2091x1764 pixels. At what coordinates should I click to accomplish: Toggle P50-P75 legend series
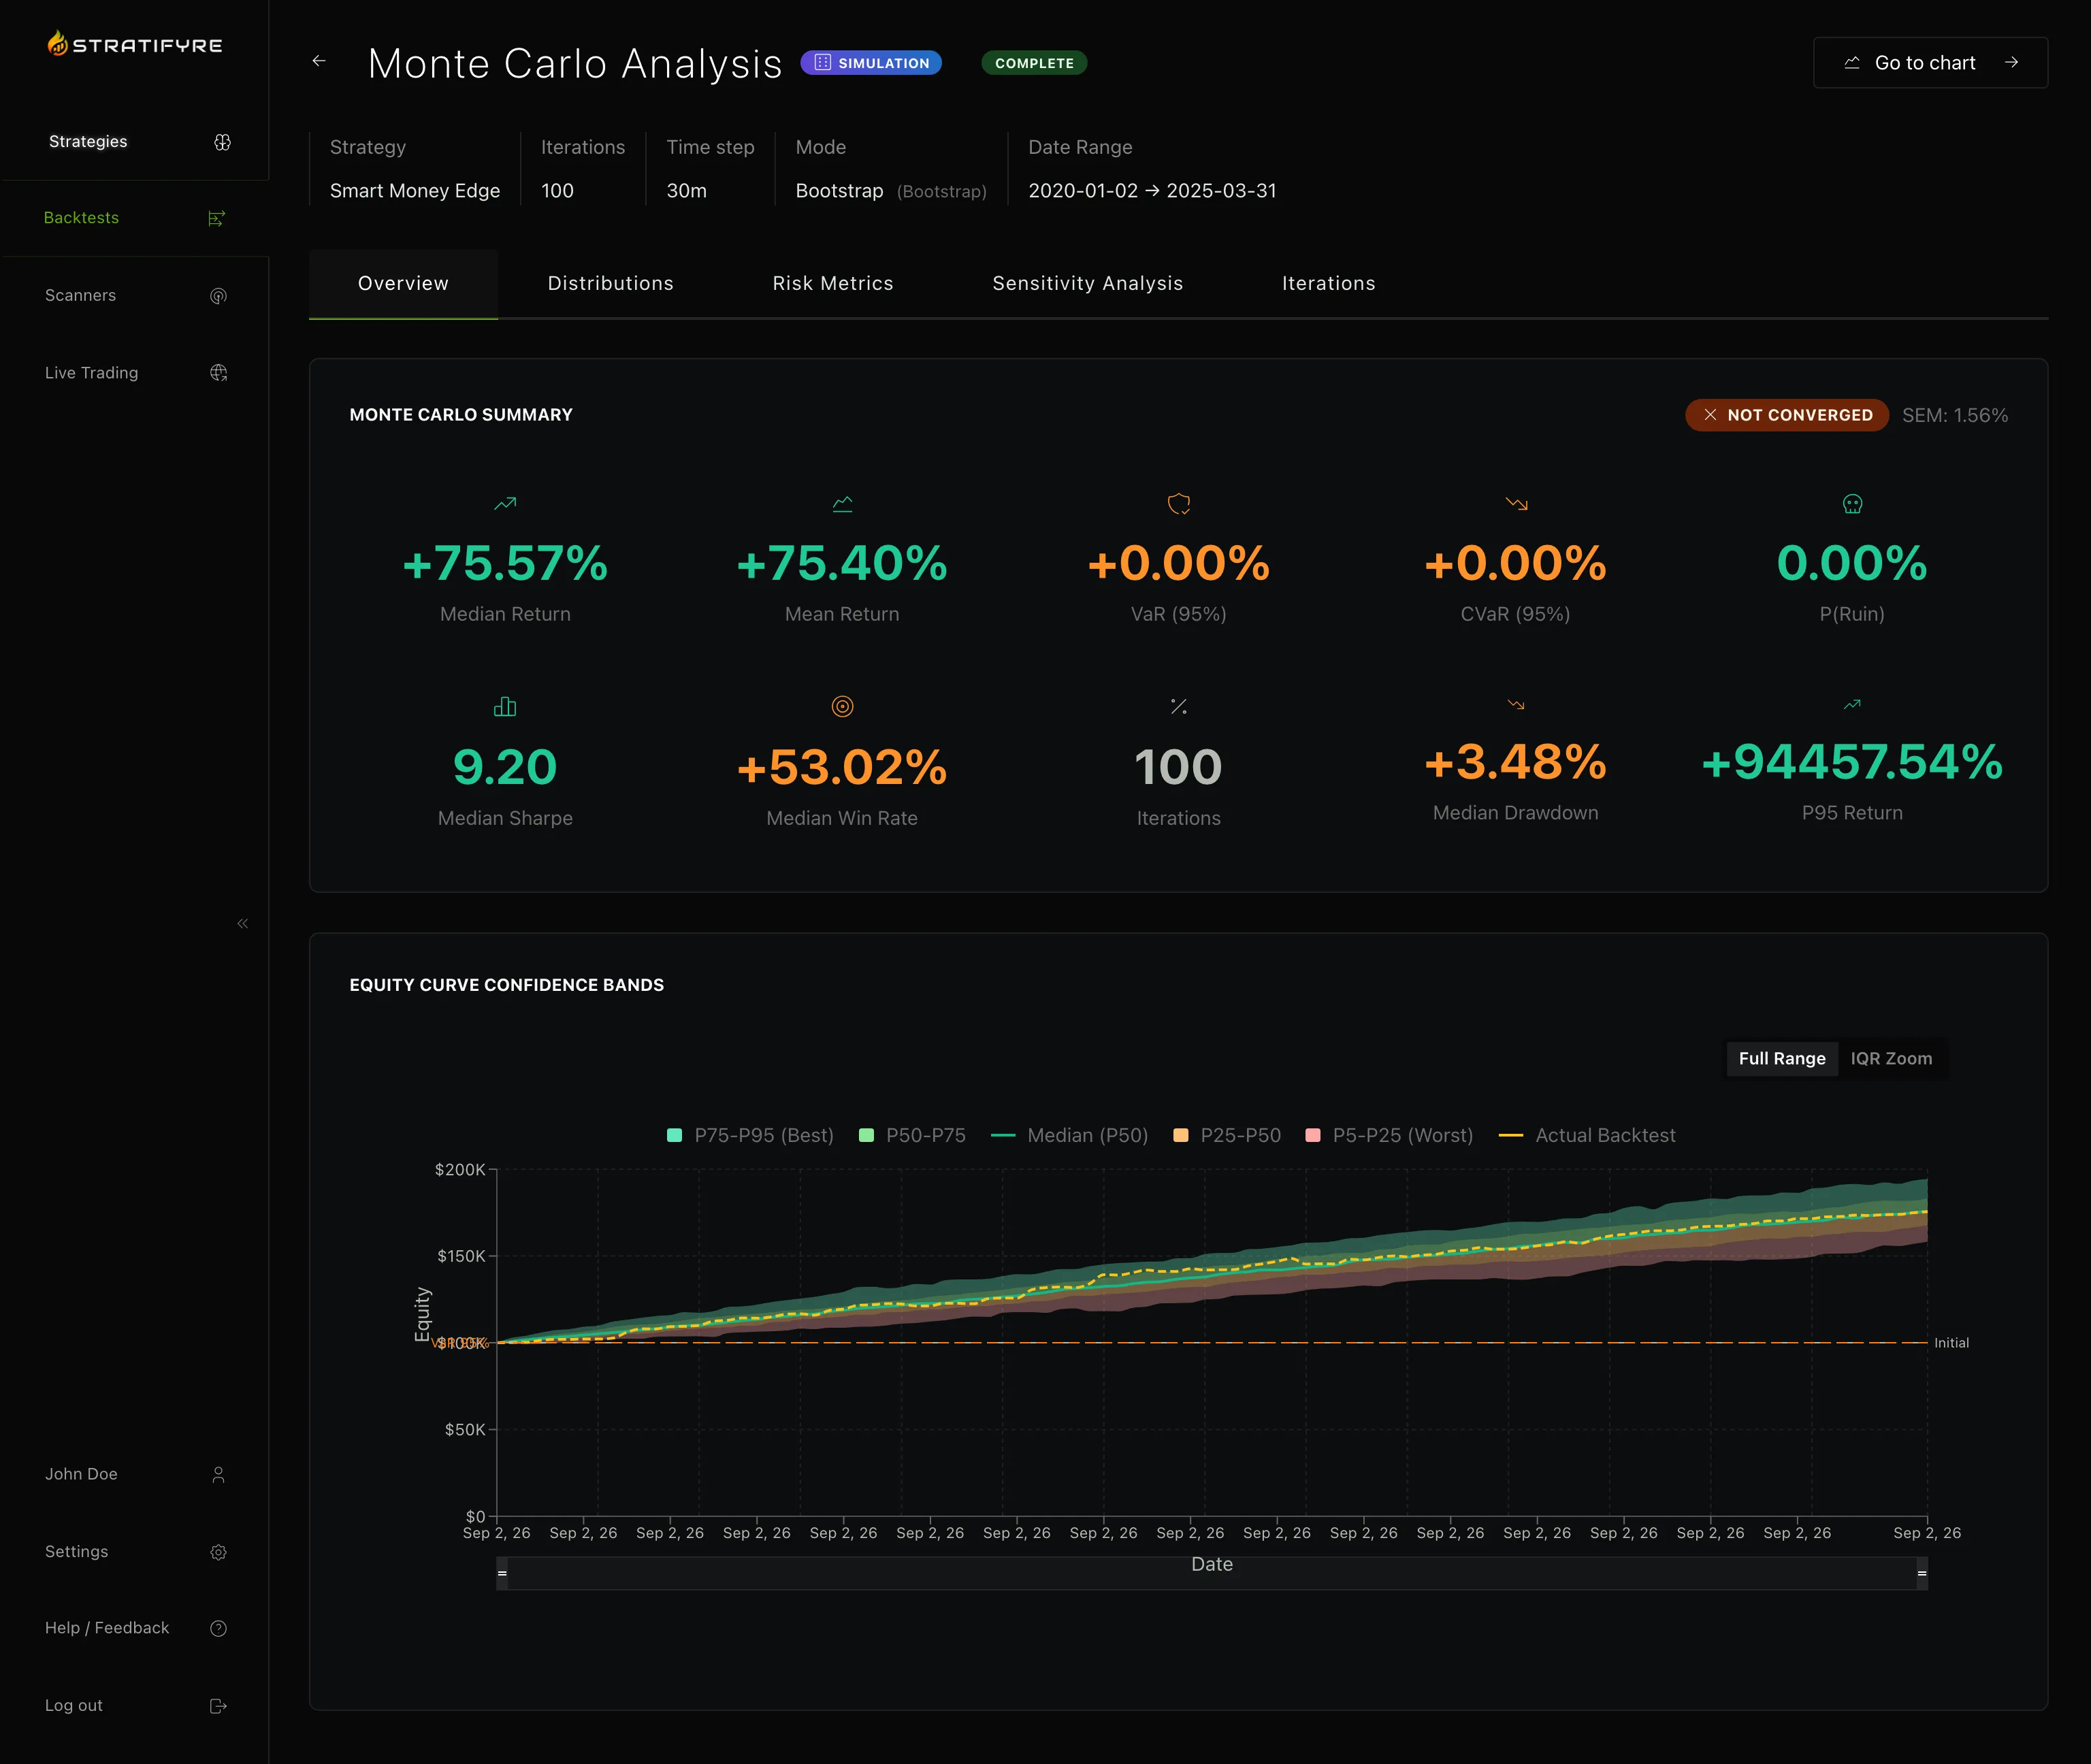coord(913,1135)
